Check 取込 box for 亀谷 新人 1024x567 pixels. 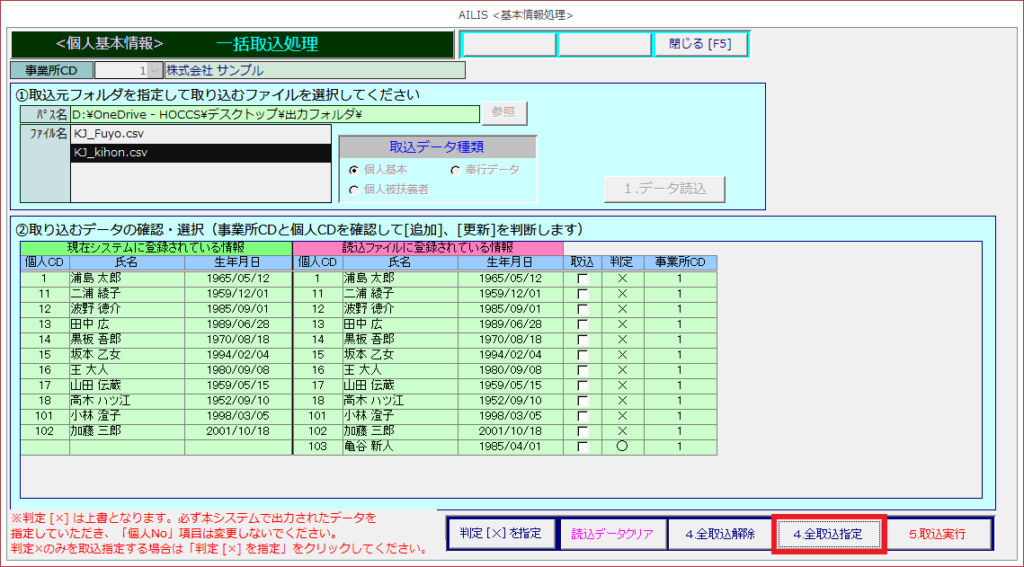click(x=582, y=447)
